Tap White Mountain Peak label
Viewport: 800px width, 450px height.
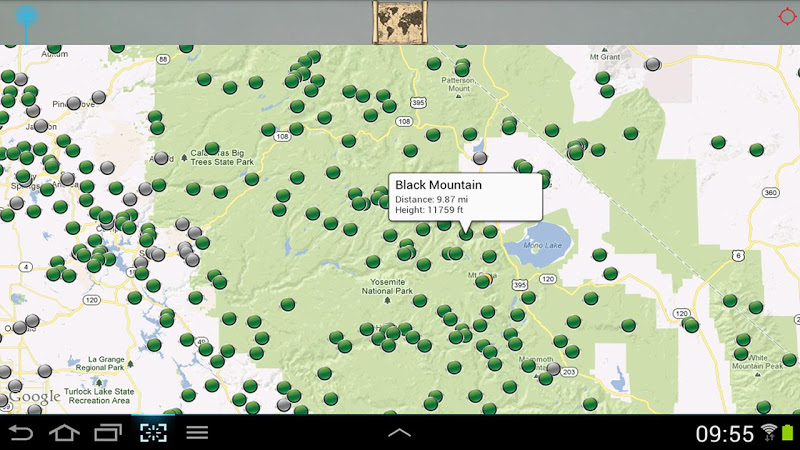(x=758, y=362)
